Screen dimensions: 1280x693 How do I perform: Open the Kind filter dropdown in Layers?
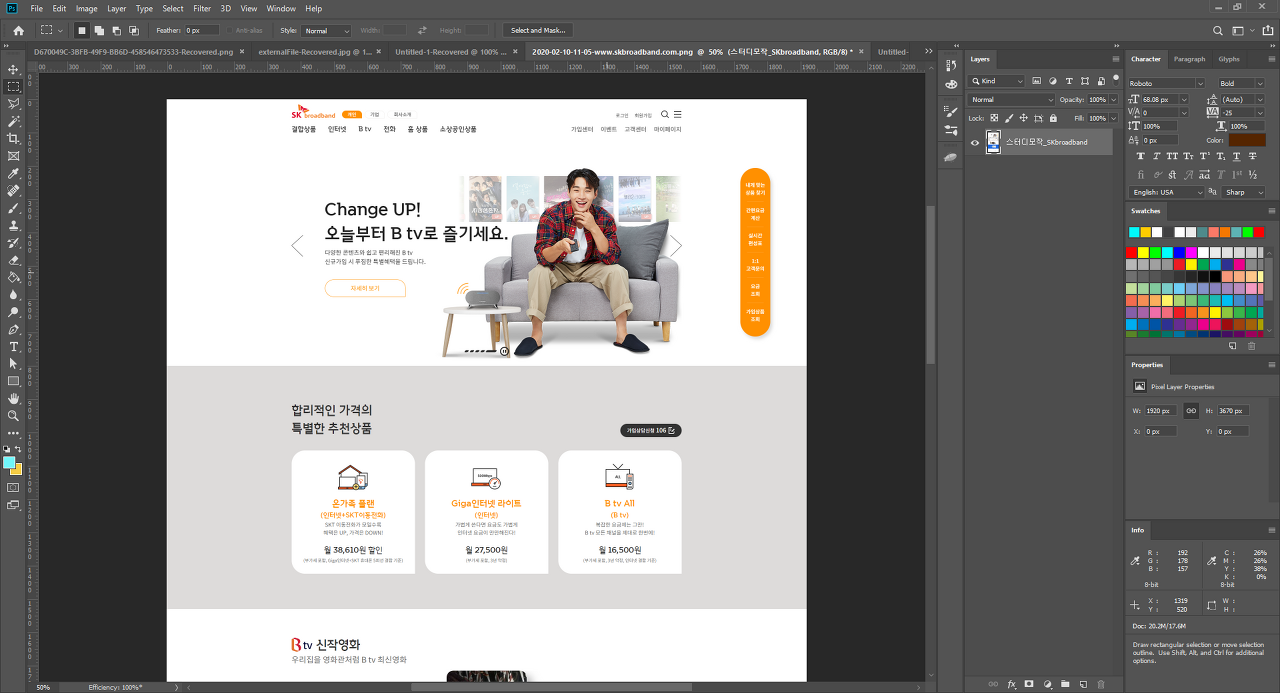pos(996,81)
